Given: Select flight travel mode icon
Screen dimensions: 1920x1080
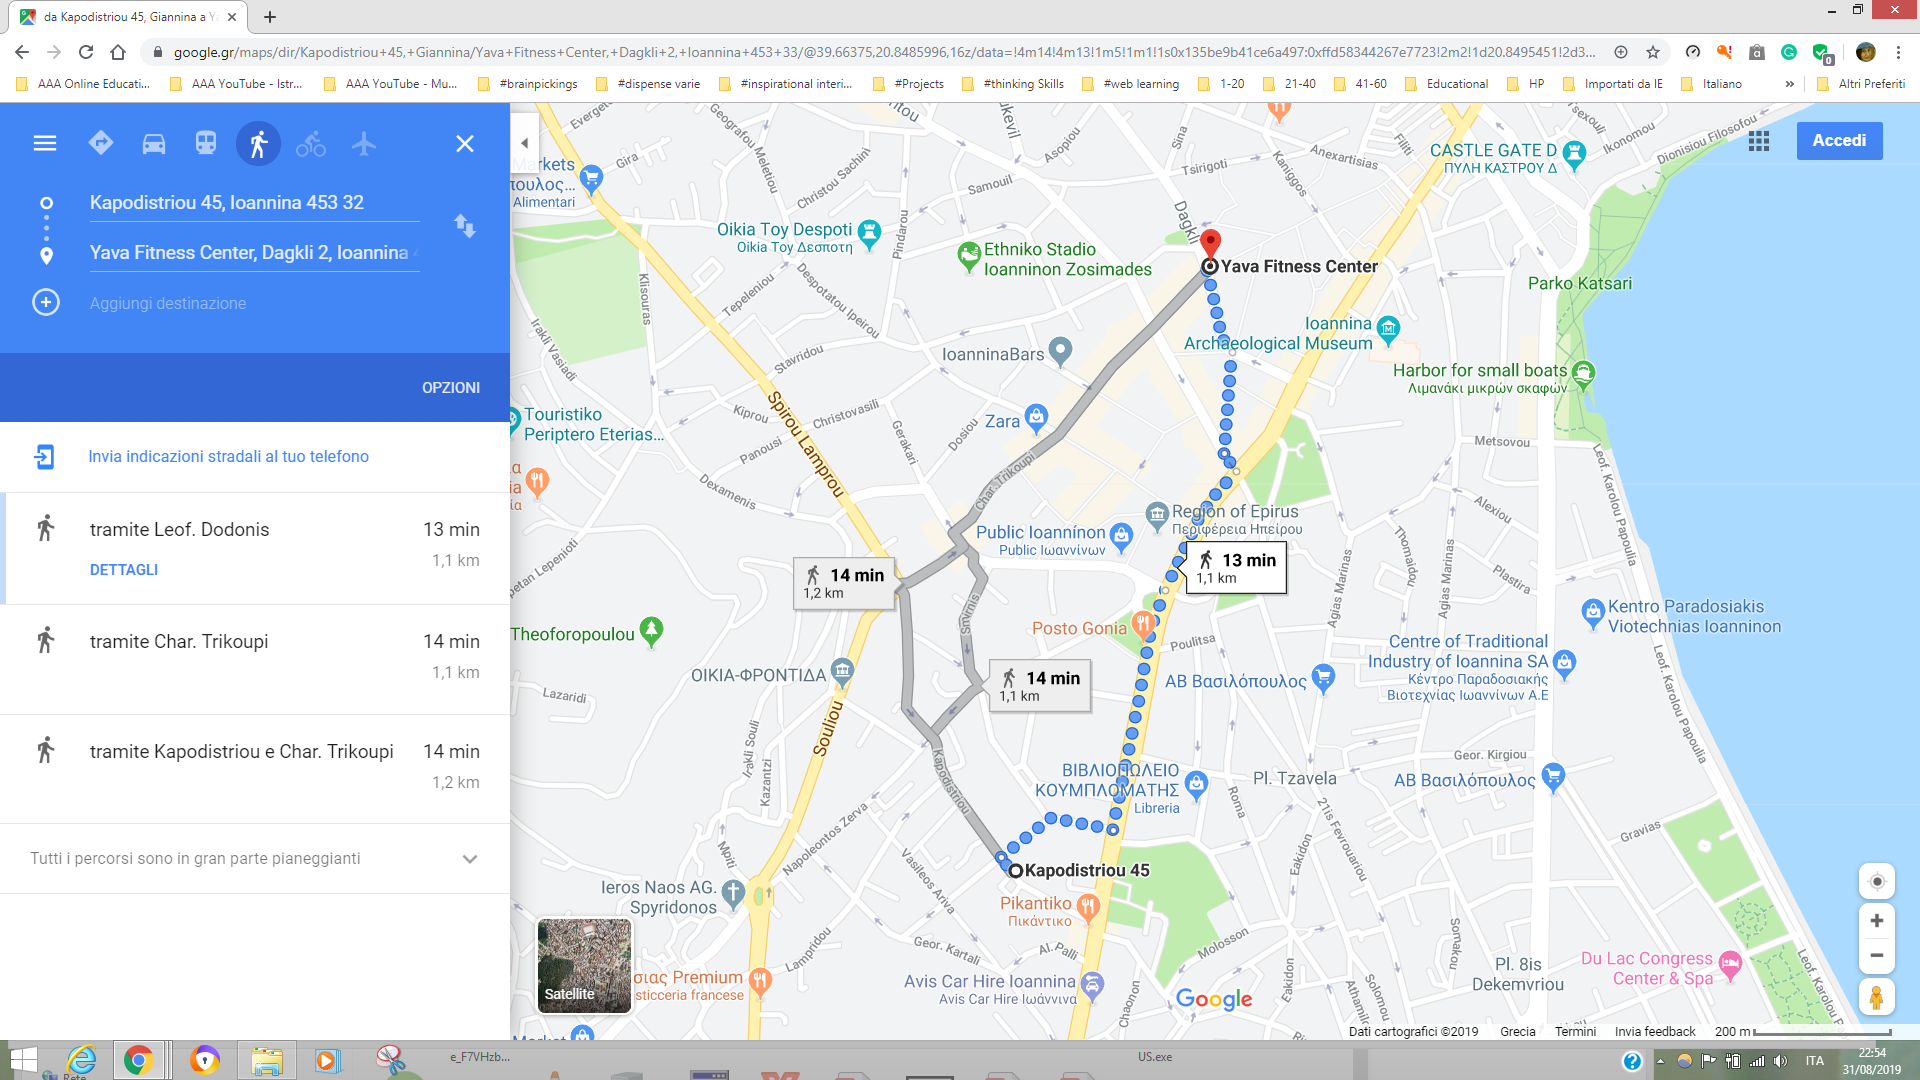Looking at the screenshot, I should [364, 143].
